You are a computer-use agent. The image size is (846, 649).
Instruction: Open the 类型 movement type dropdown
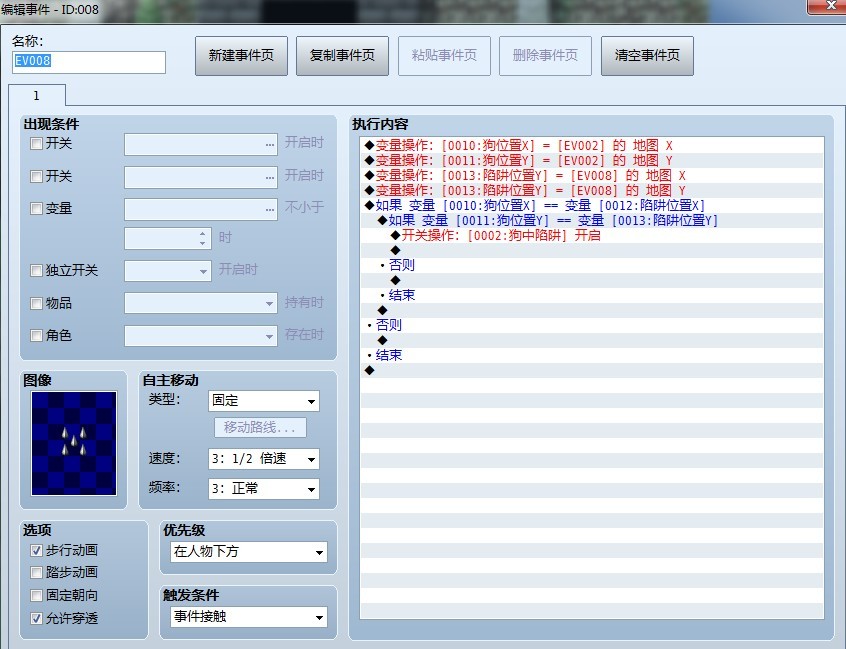[x=264, y=401]
